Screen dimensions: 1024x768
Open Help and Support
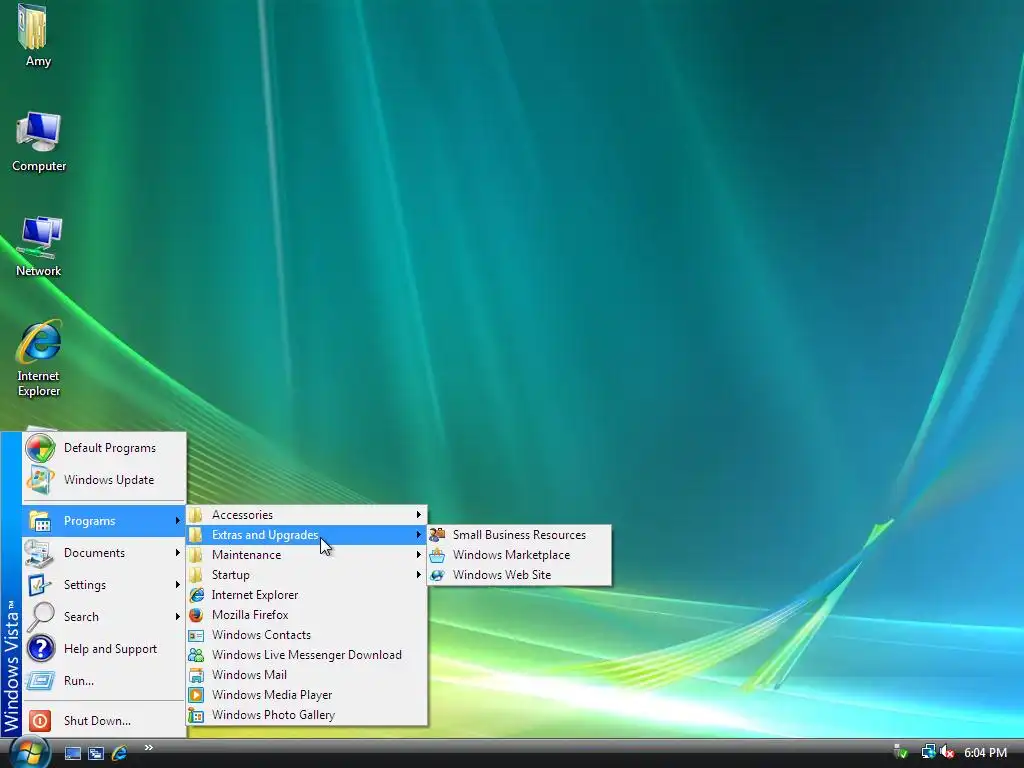tap(104, 649)
